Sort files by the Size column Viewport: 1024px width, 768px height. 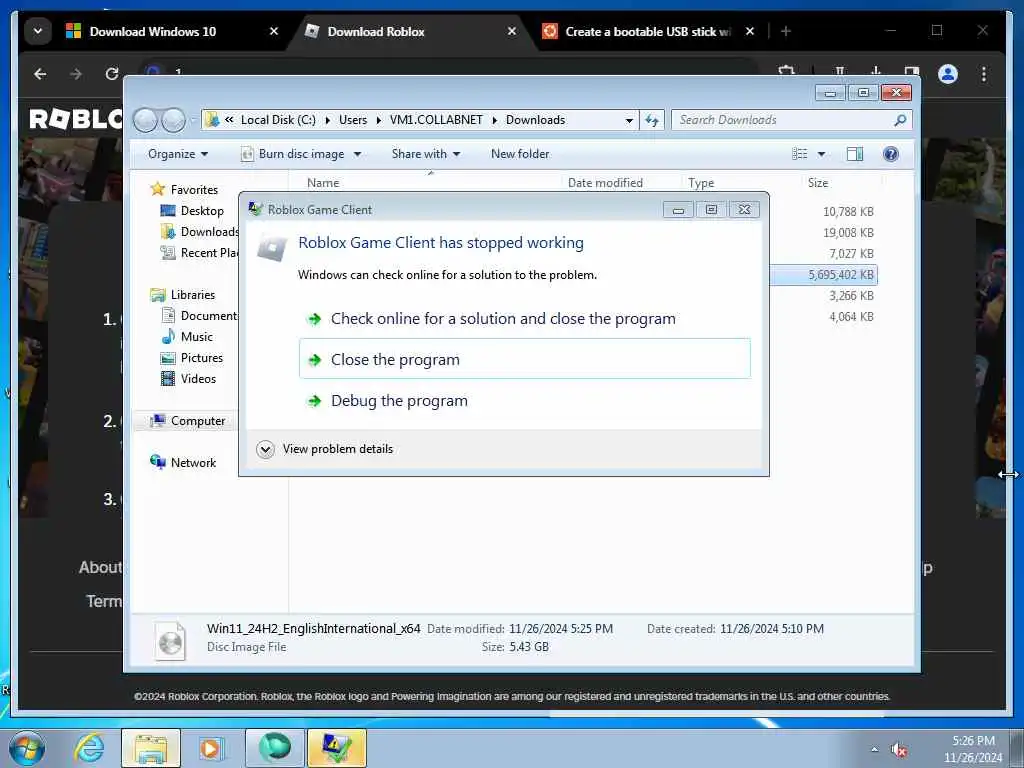818,183
